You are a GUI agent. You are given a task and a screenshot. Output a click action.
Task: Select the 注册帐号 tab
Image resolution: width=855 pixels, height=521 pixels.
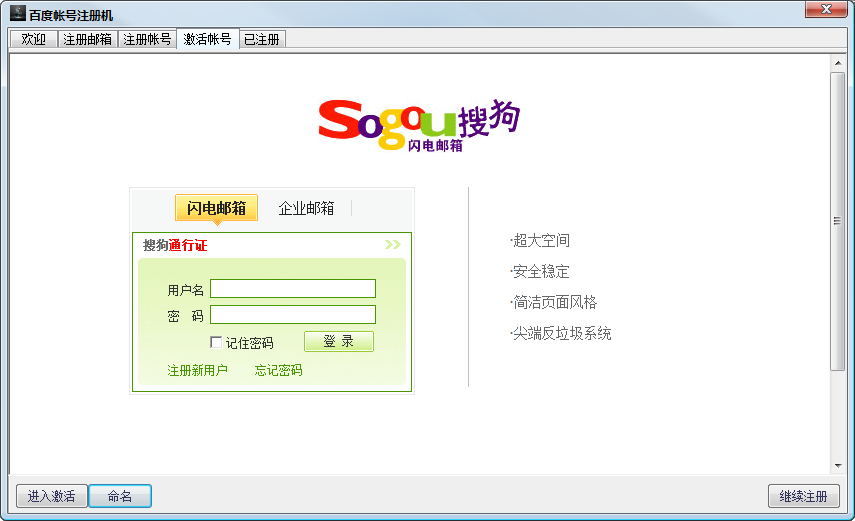[147, 39]
